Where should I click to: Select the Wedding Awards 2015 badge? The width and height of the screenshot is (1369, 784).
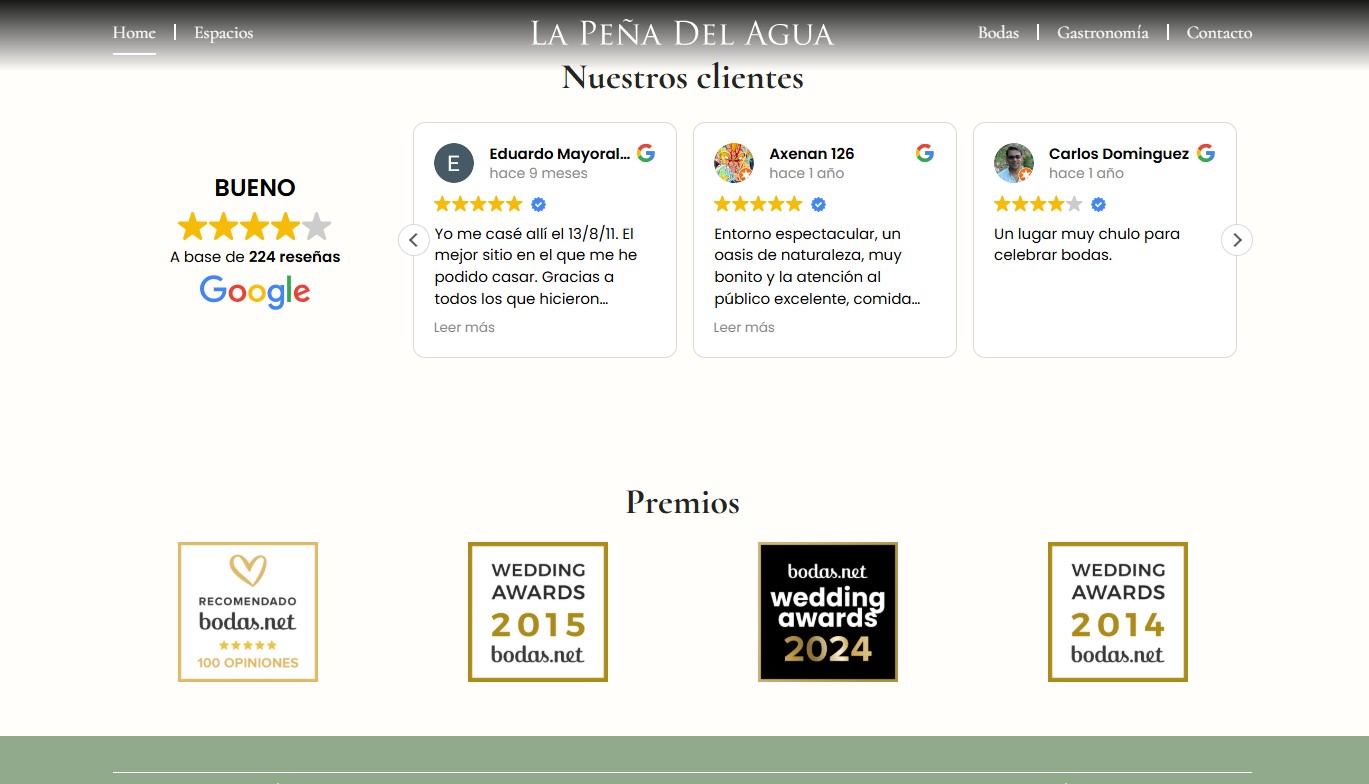click(x=538, y=612)
